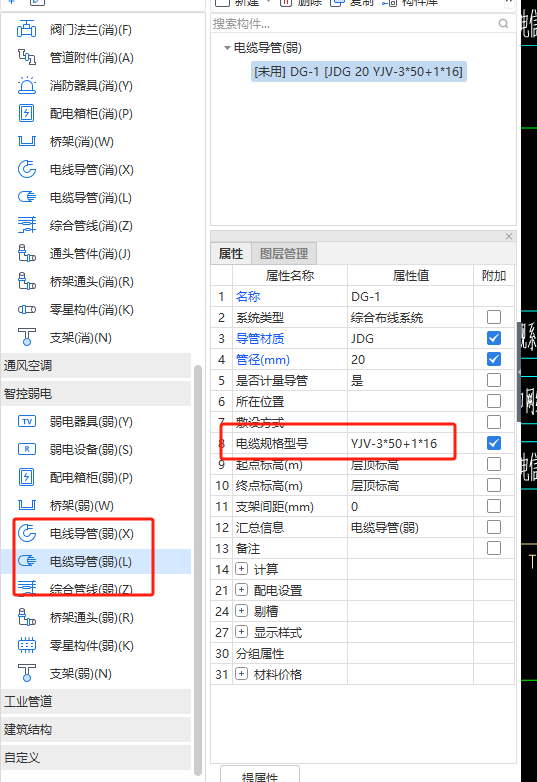Image resolution: width=537 pixels, height=782 pixels.
Task: Select the 电缆导管(消)(L) icon
Action: [x=26, y=197]
